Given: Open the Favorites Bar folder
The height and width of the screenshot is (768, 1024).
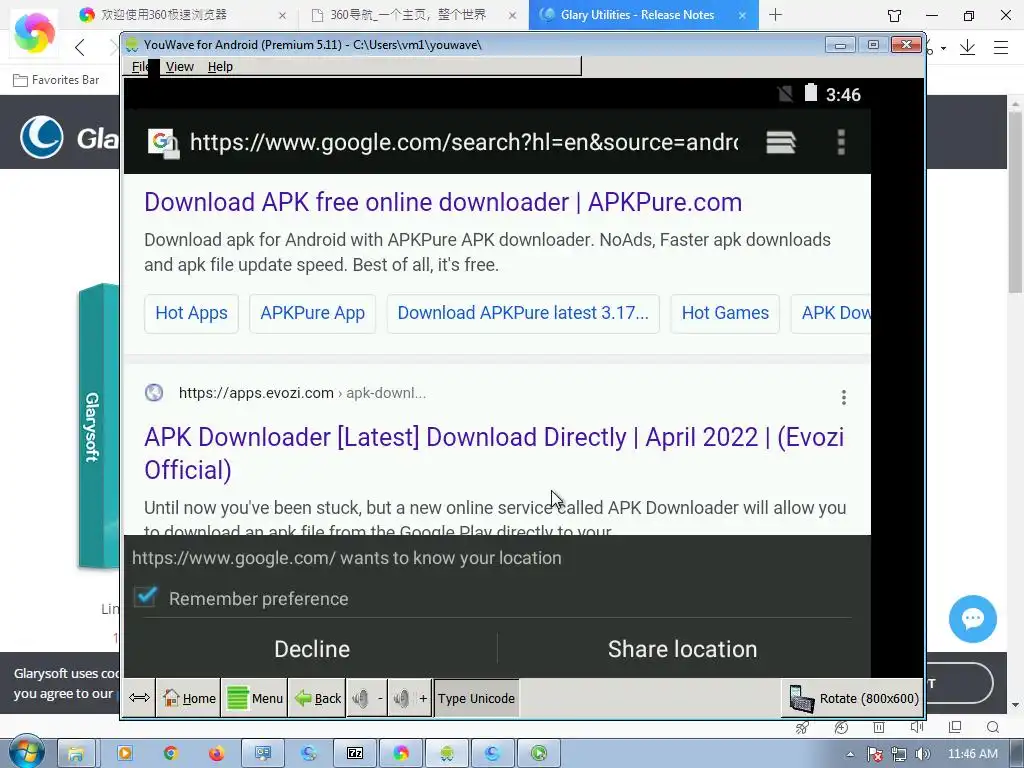Looking at the screenshot, I should pyautogui.click(x=56, y=80).
